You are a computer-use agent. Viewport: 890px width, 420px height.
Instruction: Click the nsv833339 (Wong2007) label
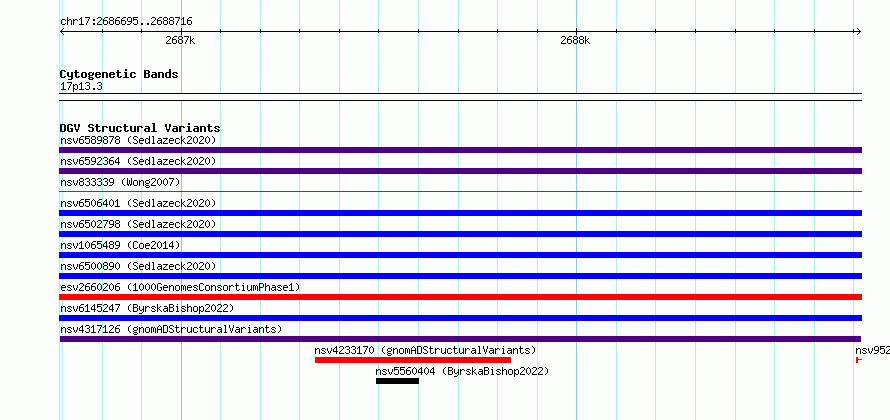[120, 182]
